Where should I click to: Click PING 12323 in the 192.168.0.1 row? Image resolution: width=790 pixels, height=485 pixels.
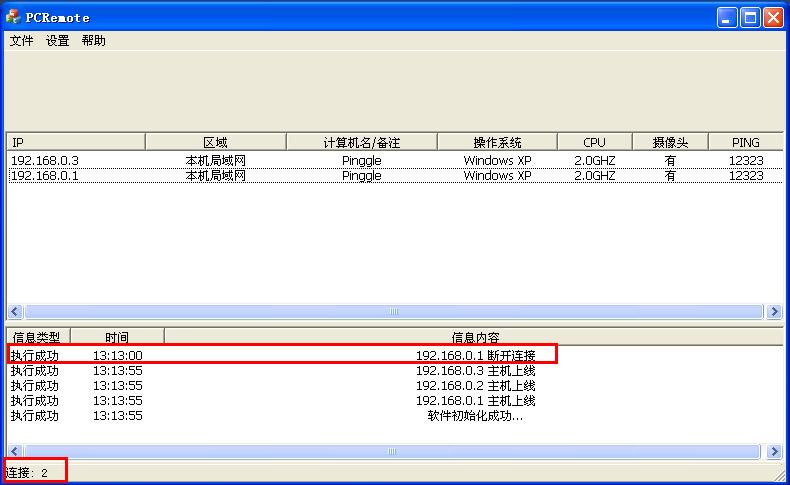point(746,176)
